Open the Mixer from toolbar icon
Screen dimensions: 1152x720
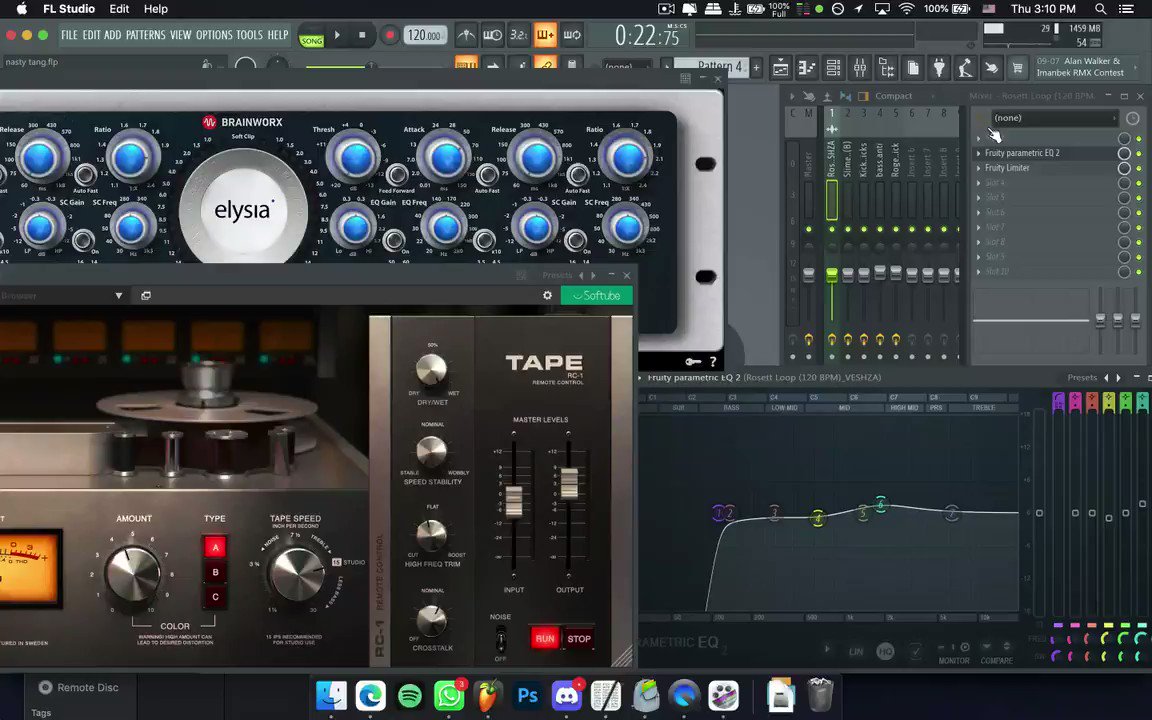tap(860, 68)
